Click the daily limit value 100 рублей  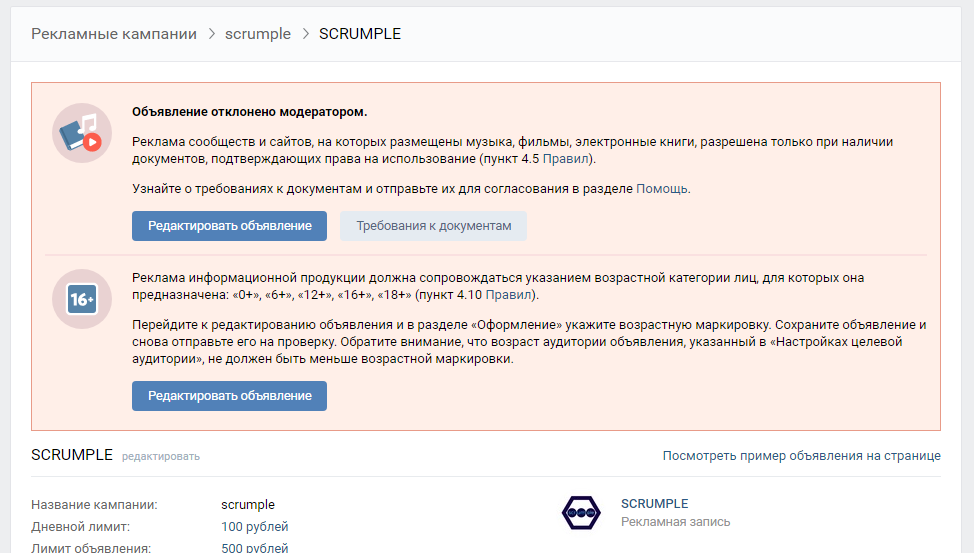pyautogui.click(x=254, y=527)
